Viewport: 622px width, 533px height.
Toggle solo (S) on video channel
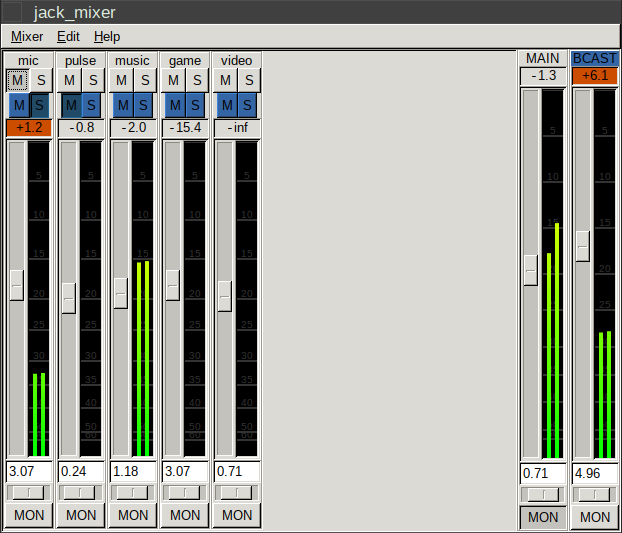point(249,81)
